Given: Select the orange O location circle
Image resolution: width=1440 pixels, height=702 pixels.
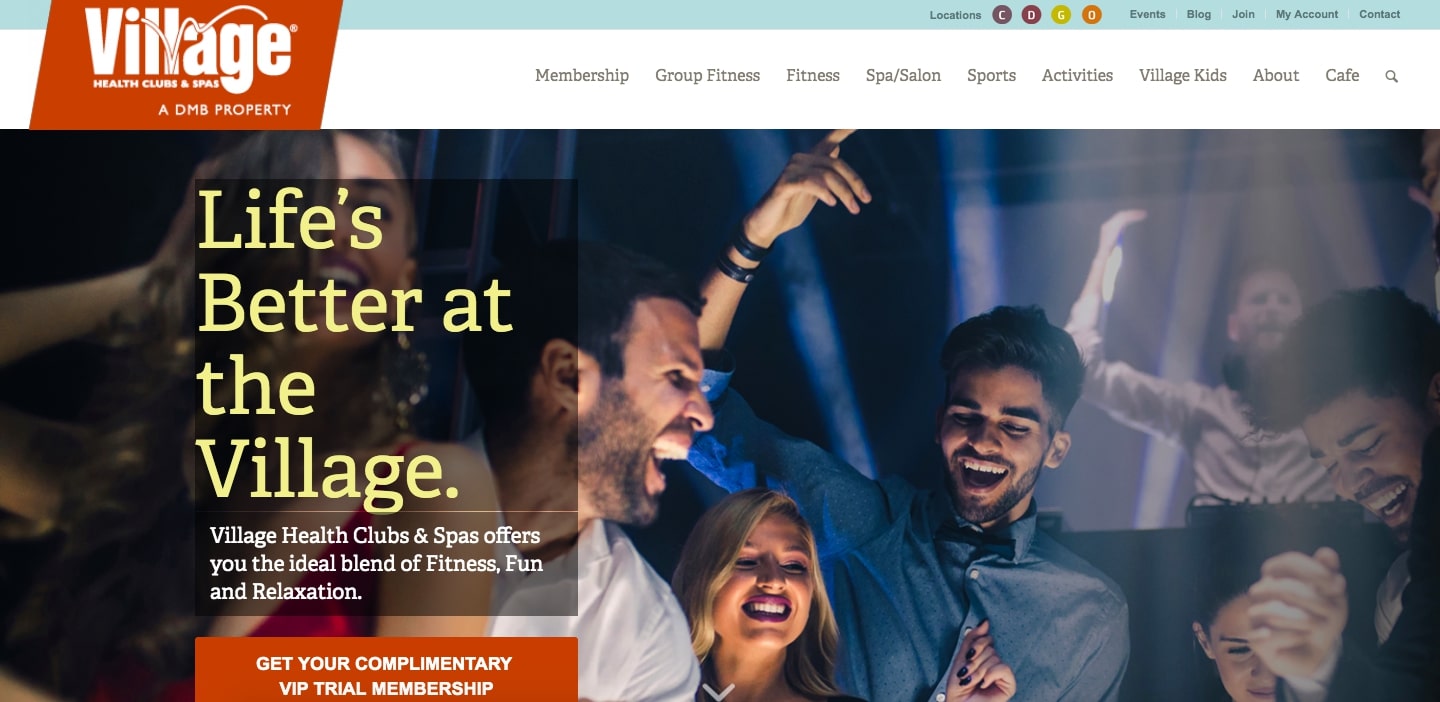Looking at the screenshot, I should click(x=1092, y=15).
